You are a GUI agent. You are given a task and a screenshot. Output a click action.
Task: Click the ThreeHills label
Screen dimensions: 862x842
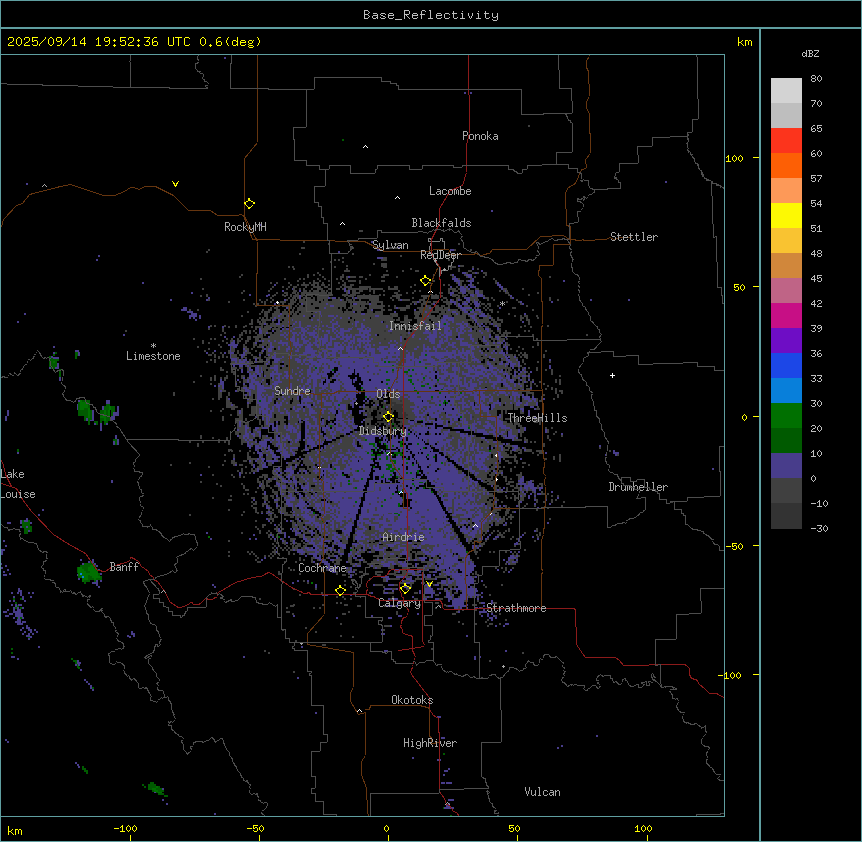tap(537, 418)
